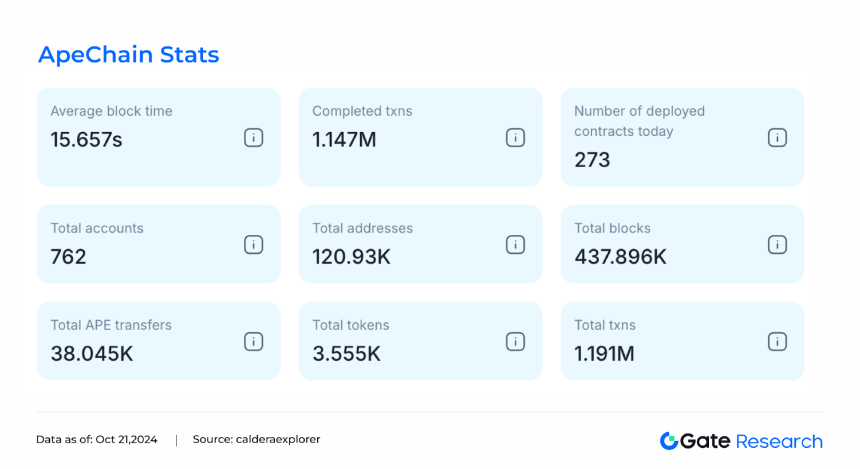Viewport: 860px width, 469px height.
Task: Open info icon for Total blocks
Action: pos(777,245)
